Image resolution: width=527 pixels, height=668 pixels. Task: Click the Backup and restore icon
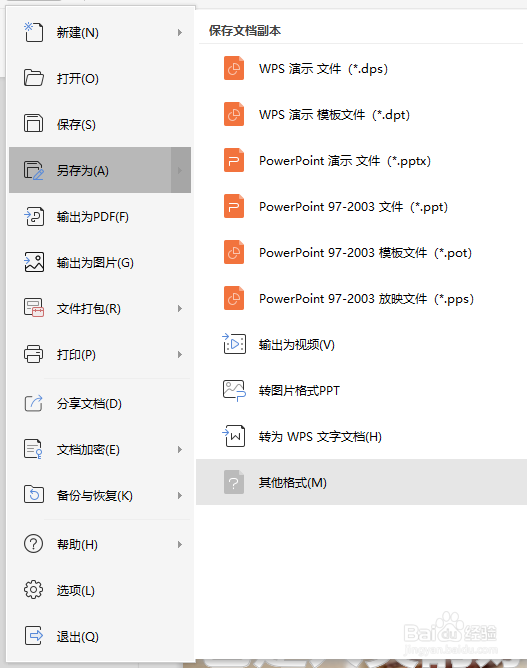tap(34, 495)
